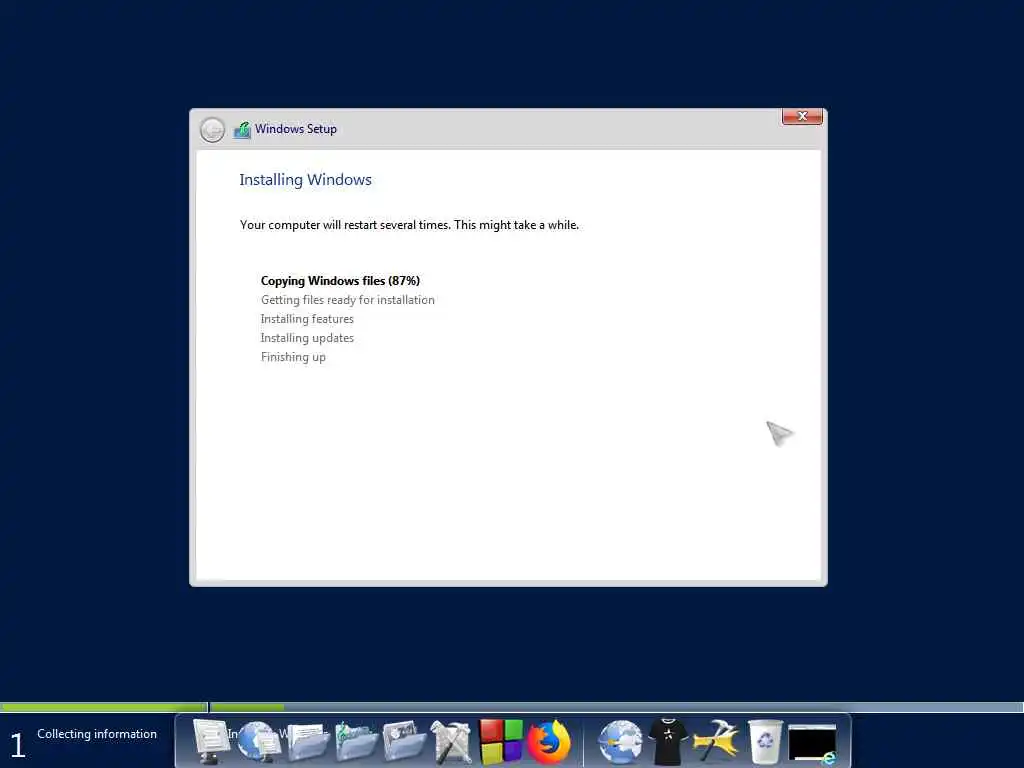The width and height of the screenshot is (1024, 768).
Task: Open the computer monitor icon in dock
Action: tap(210, 741)
